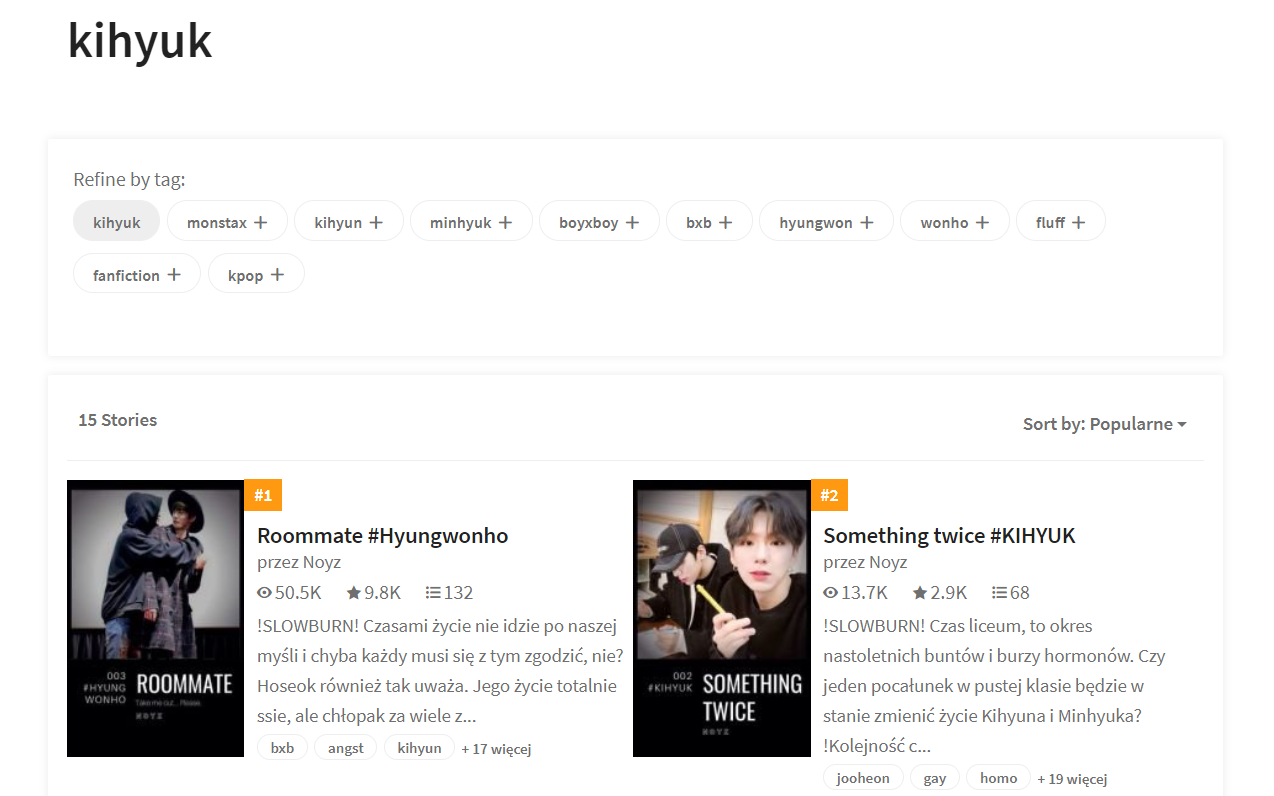Add the kpop tag filter
Image resolution: width=1274 pixels, height=796 pixels.
tap(256, 274)
